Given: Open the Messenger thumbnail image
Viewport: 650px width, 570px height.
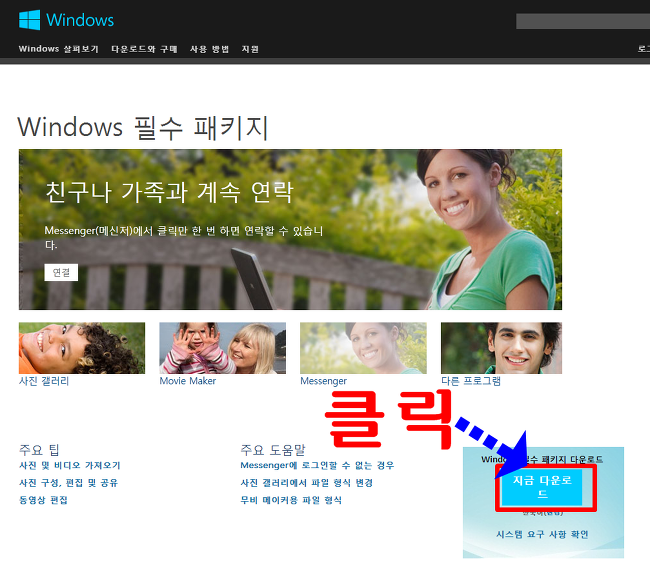Looking at the screenshot, I should click(x=363, y=348).
